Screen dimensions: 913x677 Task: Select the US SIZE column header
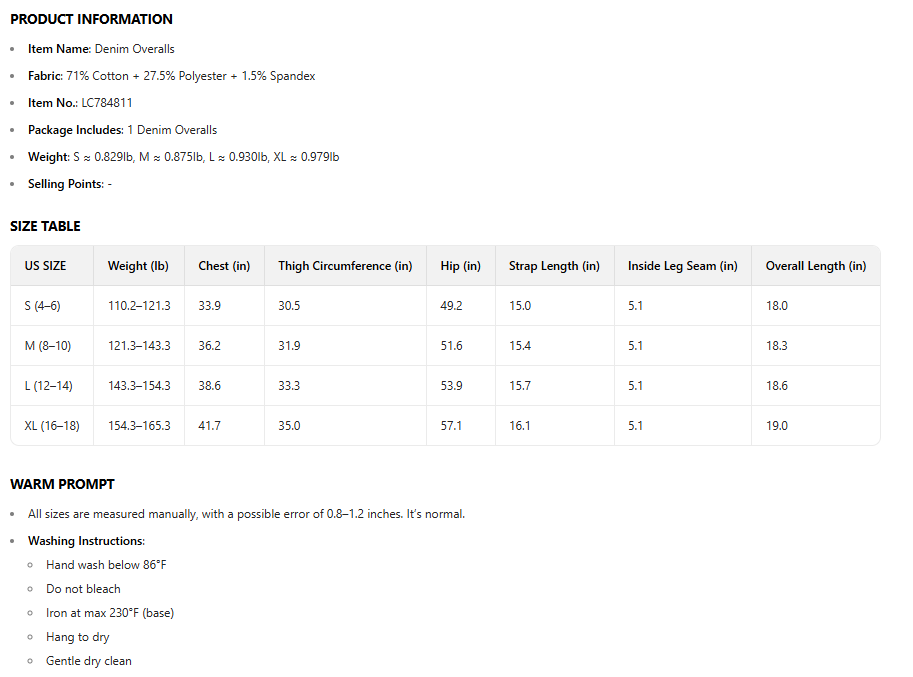[46, 266]
